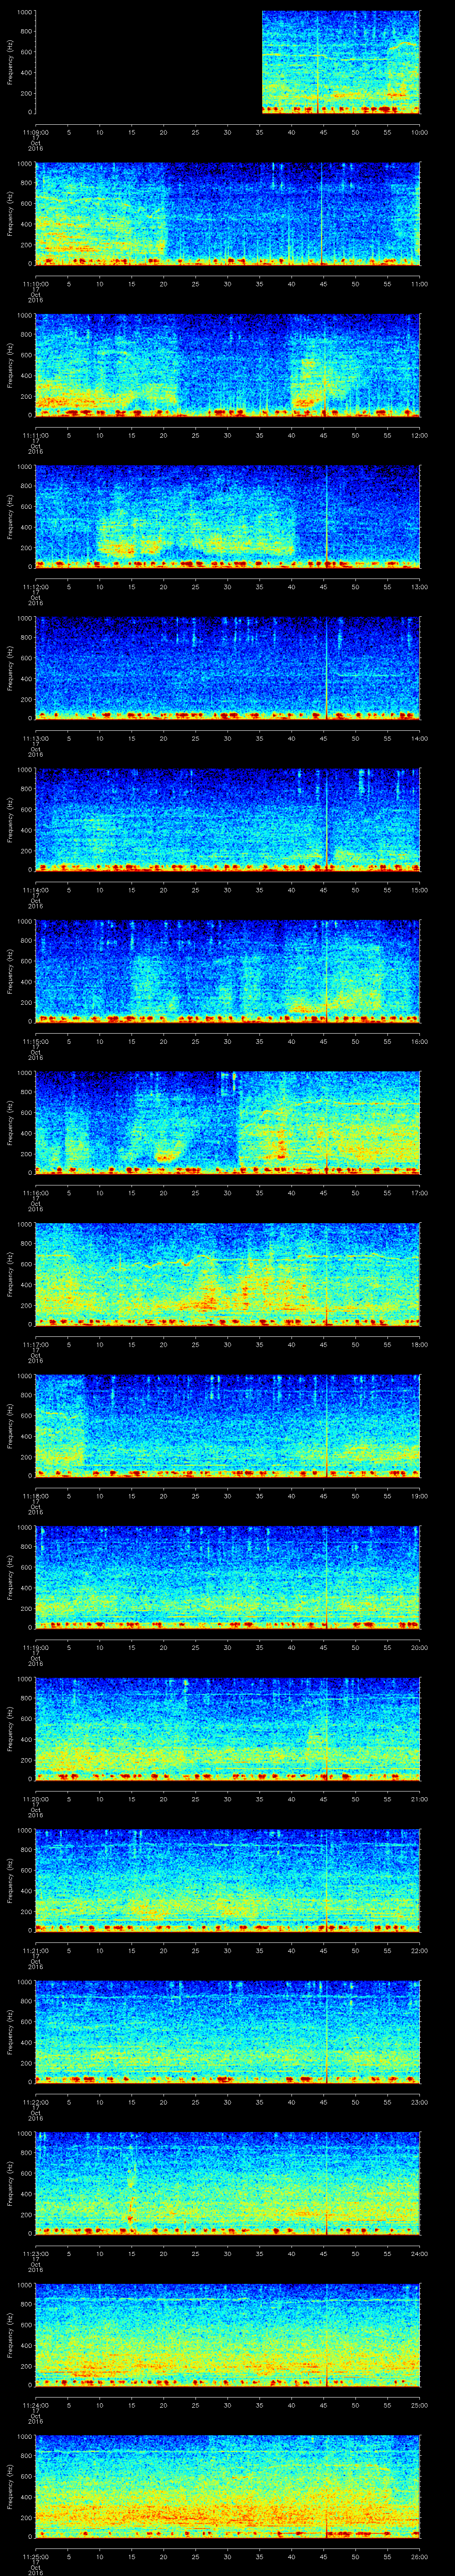Viewport: 455px width, 2576px height.
Task: Click the '11:16:00' start time label
Action: click(x=36, y=1193)
